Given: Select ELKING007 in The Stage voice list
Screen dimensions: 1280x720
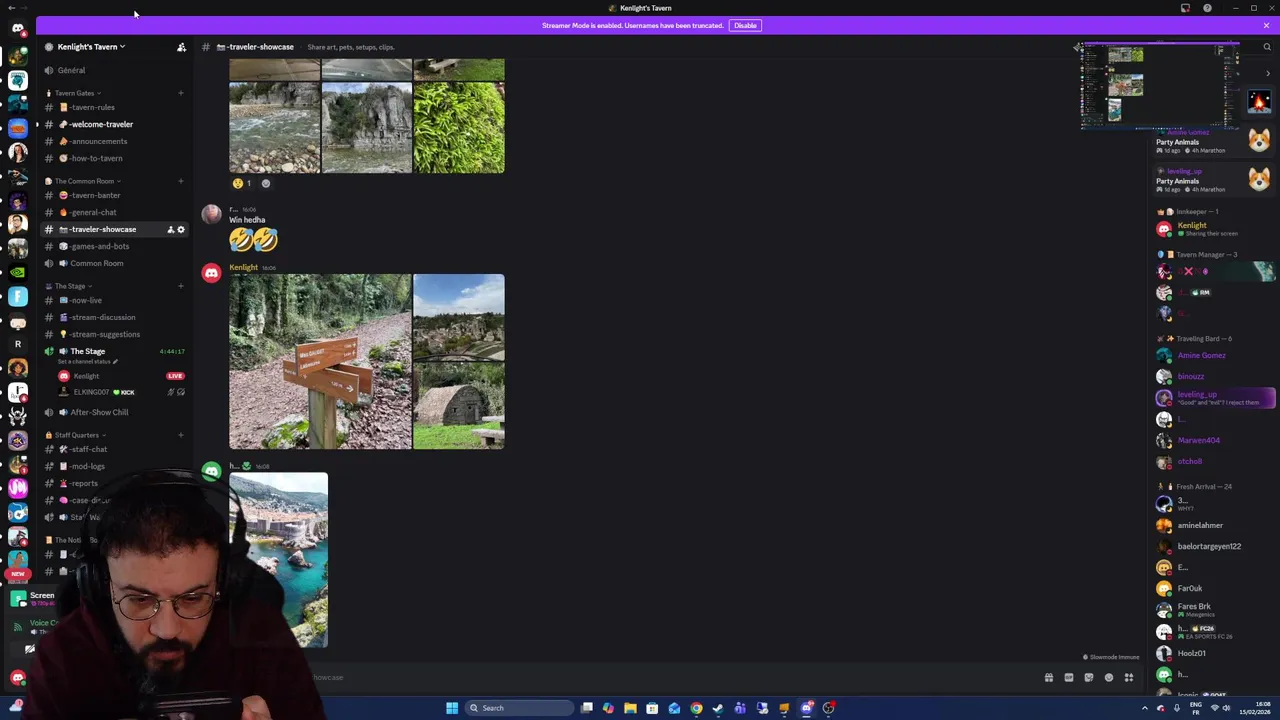Looking at the screenshot, I should (x=121, y=392).
